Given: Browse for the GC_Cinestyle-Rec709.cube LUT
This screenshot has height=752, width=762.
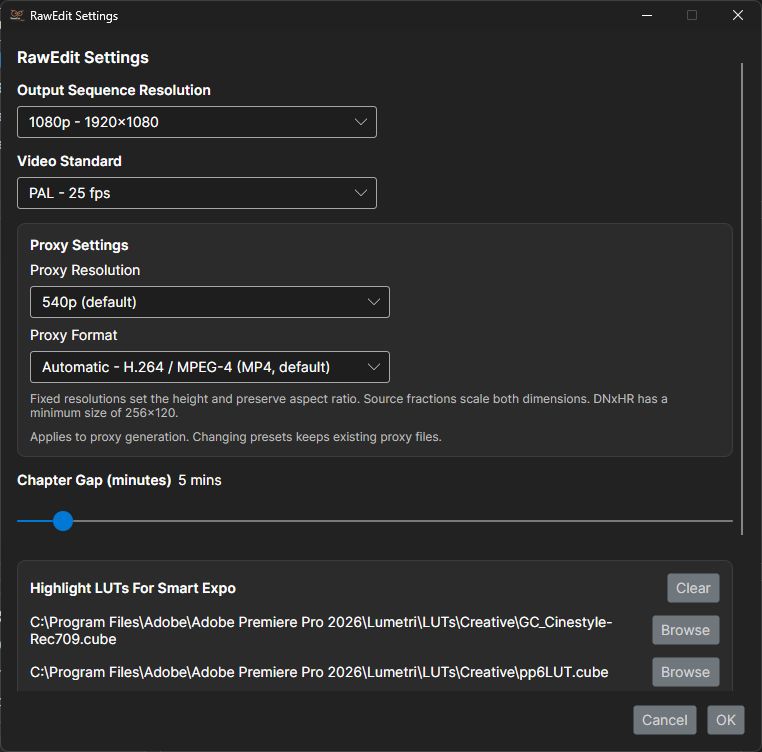Looking at the screenshot, I should (685, 630).
